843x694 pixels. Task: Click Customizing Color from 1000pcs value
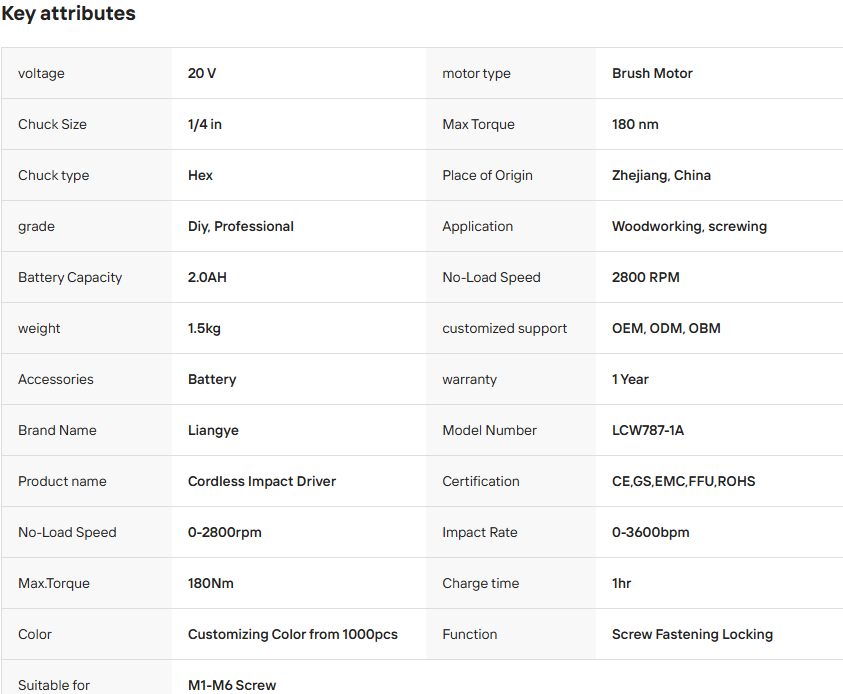(292, 634)
